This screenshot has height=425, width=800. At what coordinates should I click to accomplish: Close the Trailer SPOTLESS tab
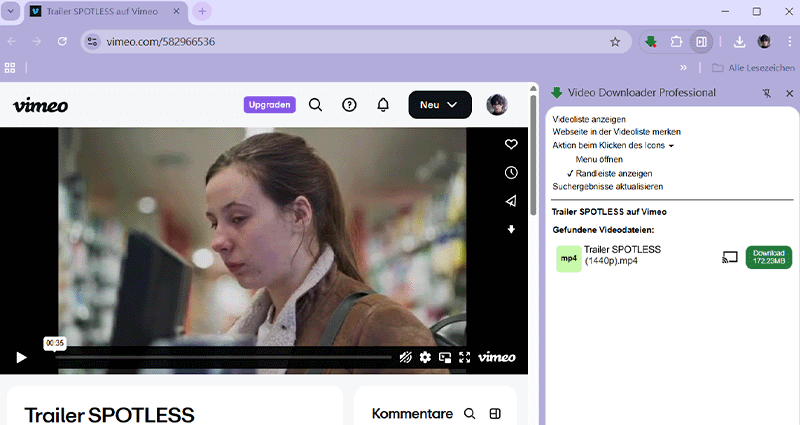176,11
